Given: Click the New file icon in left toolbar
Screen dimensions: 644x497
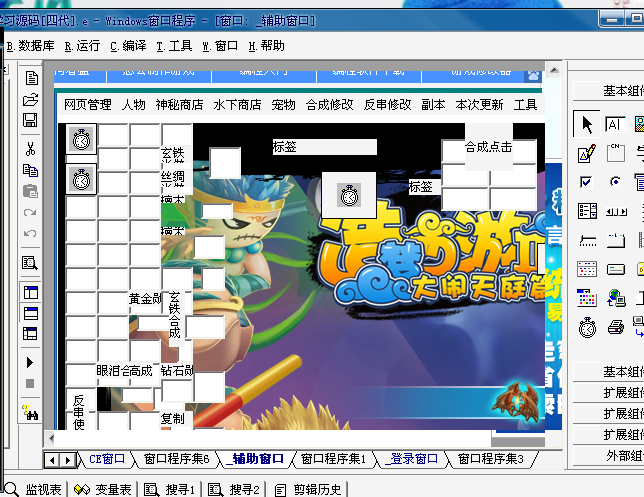Looking at the screenshot, I should click(x=31, y=78).
